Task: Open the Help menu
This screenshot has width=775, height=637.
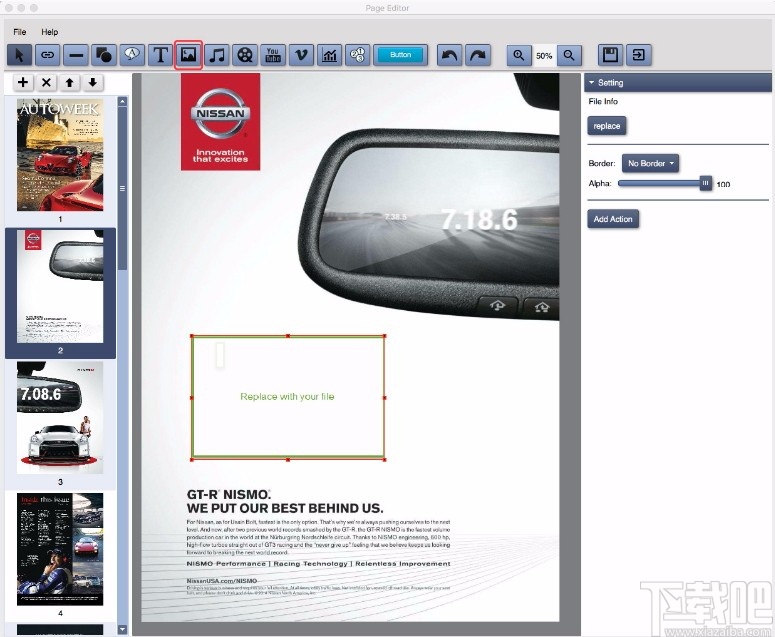Action: (x=49, y=32)
